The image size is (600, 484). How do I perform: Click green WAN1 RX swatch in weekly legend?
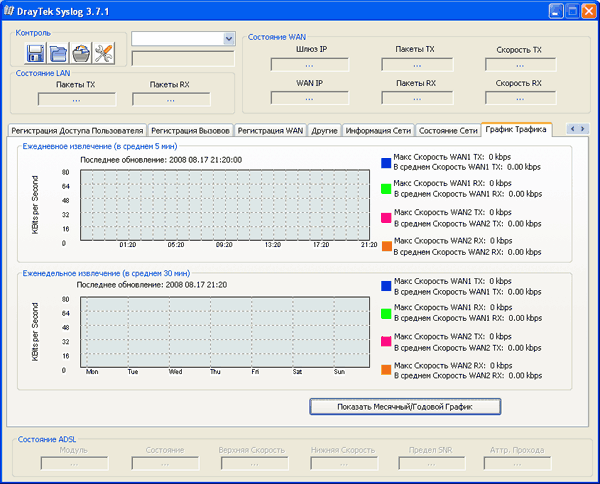click(386, 314)
